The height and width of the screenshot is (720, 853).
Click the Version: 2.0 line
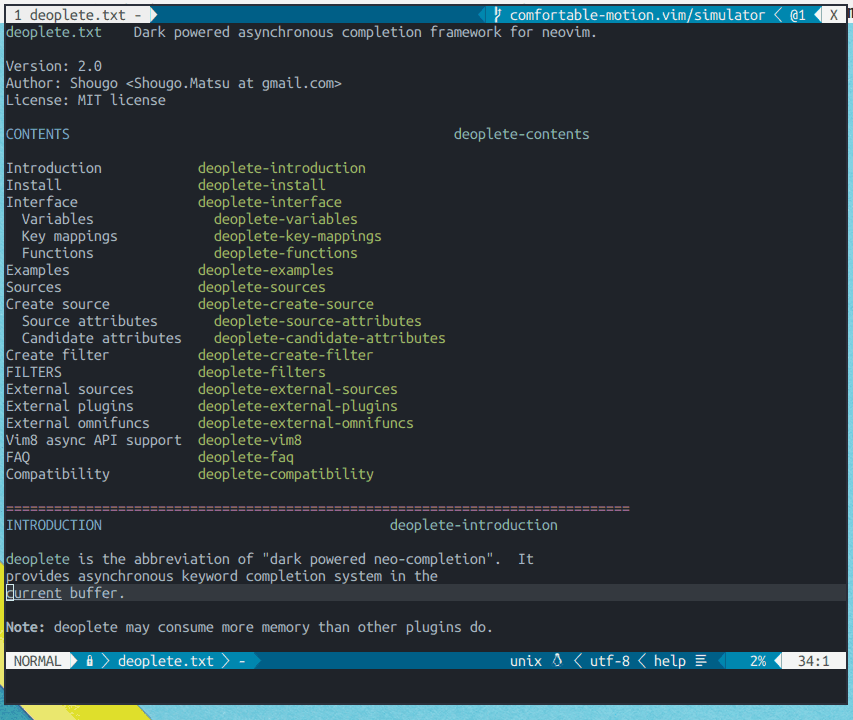pyautogui.click(x=54, y=66)
